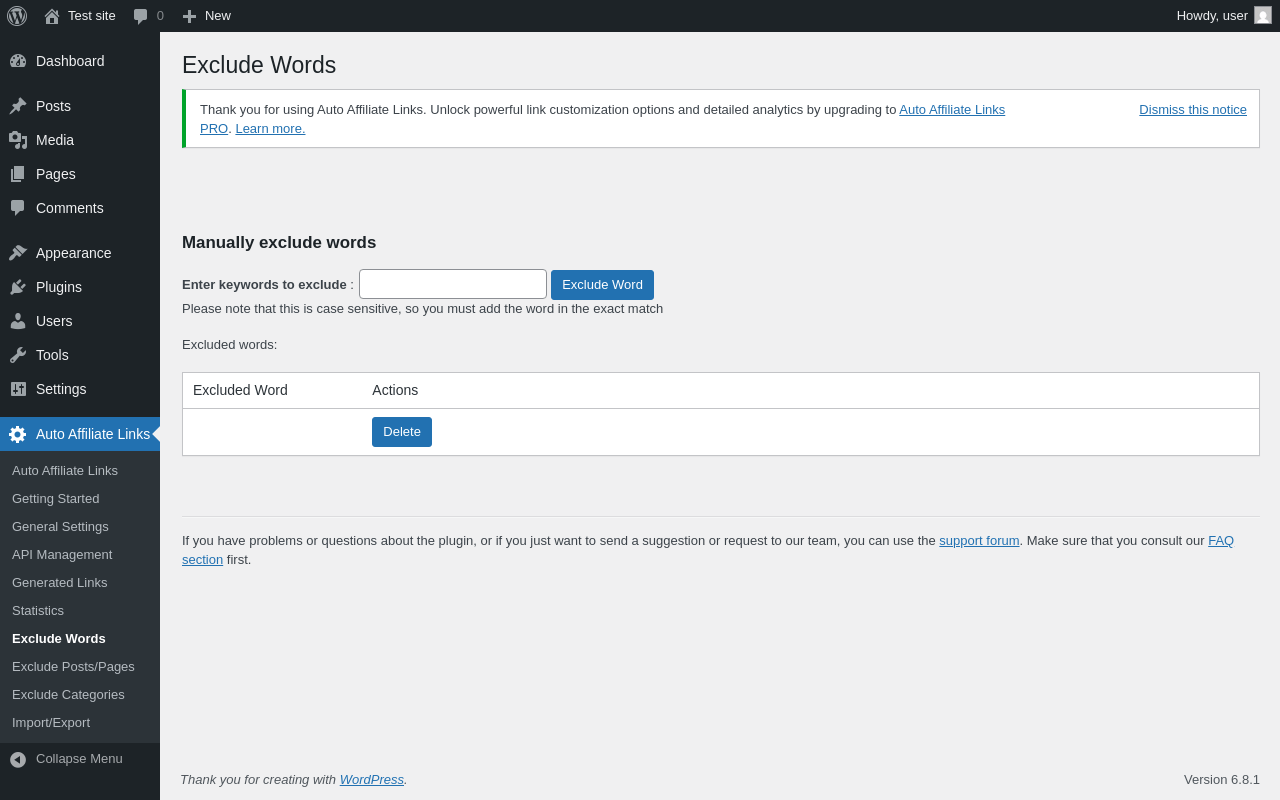Image resolution: width=1280 pixels, height=800 pixels.
Task: Open the comments bubble icon in admin bar
Action: [x=140, y=16]
